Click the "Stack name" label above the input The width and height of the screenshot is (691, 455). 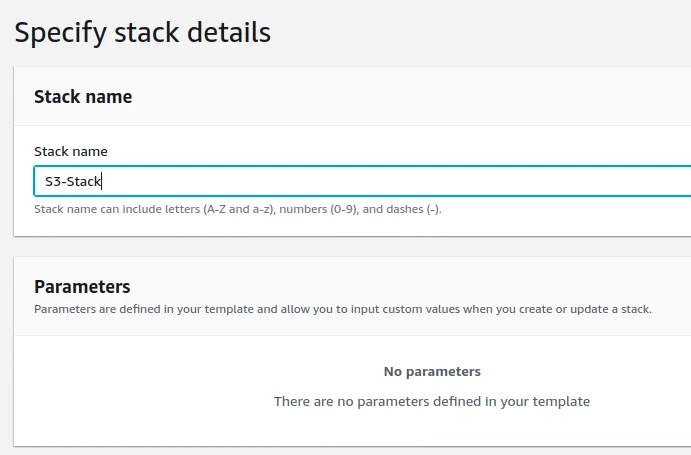71,151
